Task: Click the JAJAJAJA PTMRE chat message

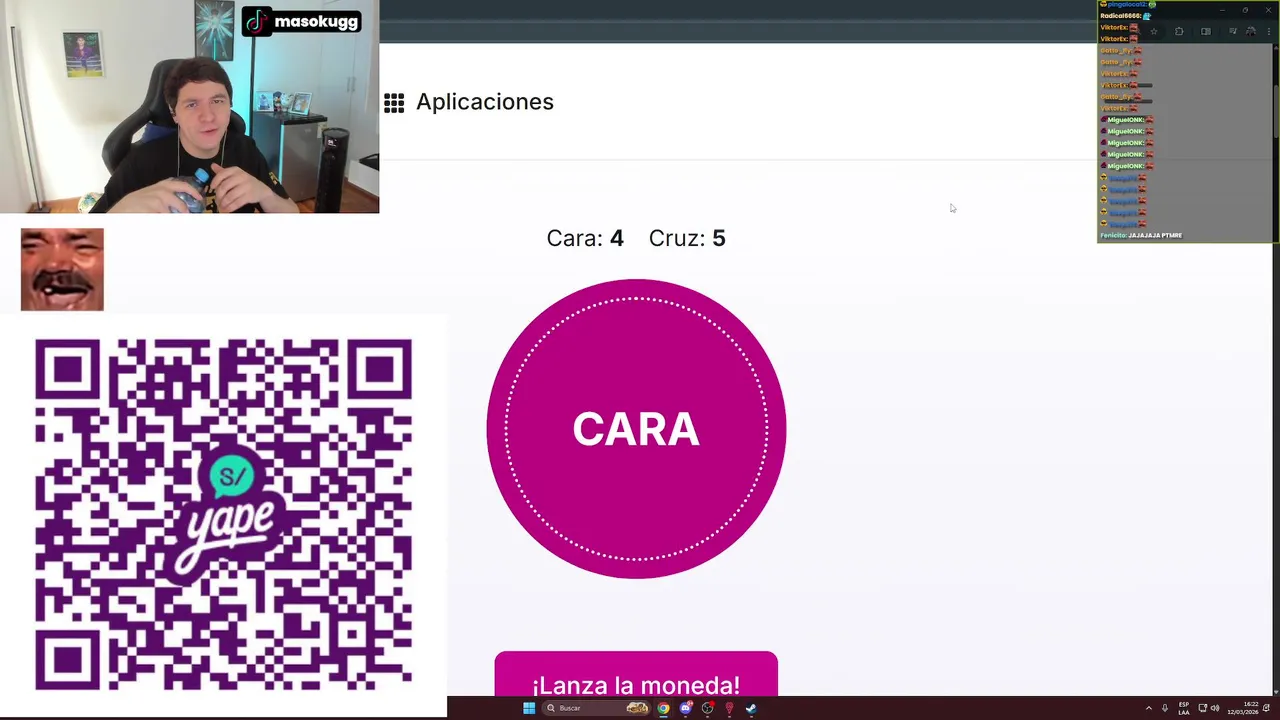Action: click(1141, 235)
